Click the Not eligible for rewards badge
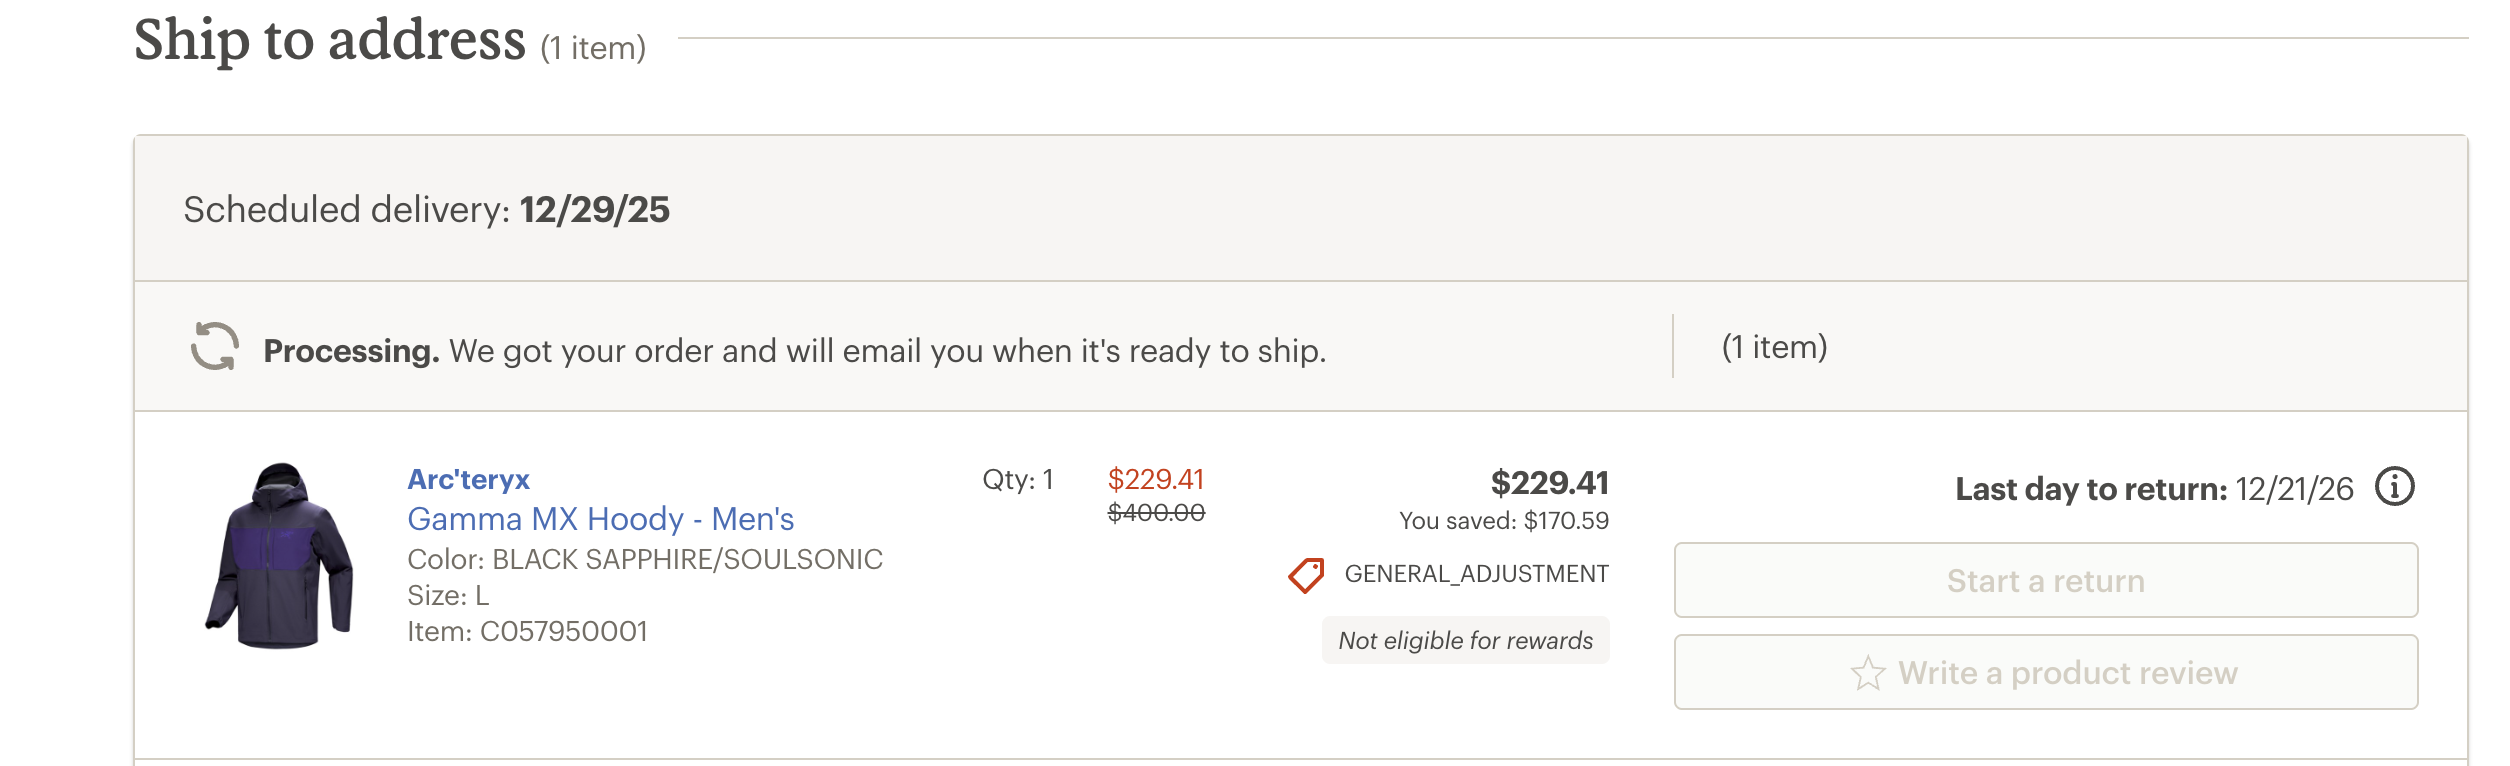The width and height of the screenshot is (2510, 766). coord(1465,641)
